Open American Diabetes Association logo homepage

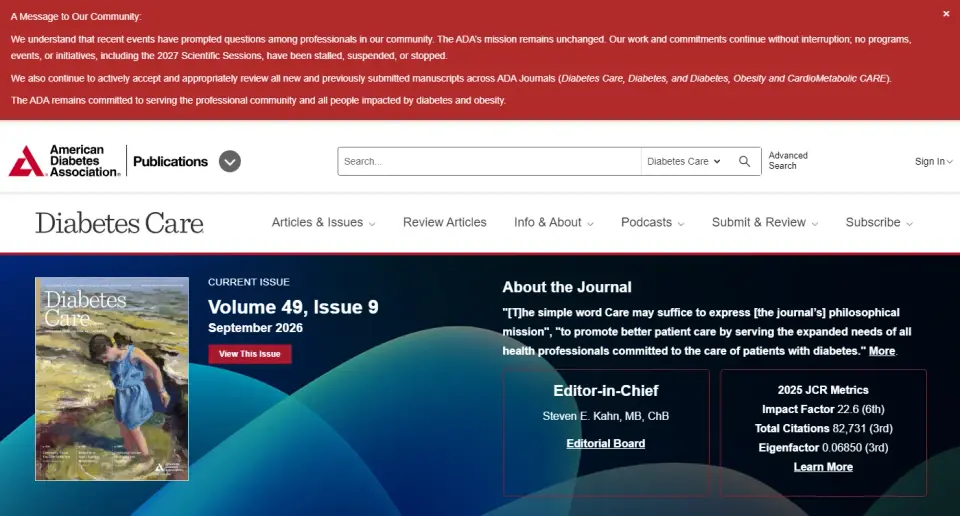click(x=64, y=161)
